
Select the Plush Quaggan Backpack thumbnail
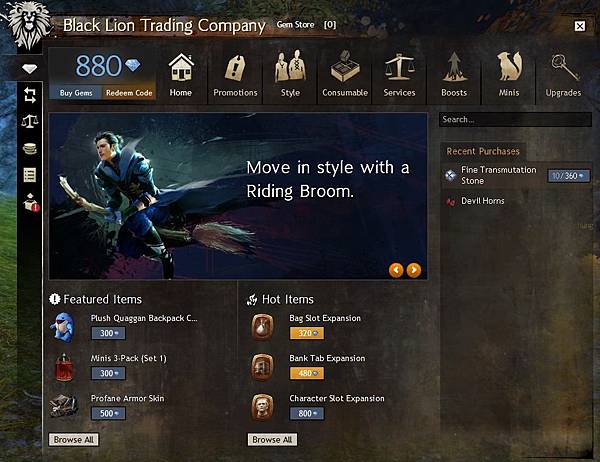point(63,327)
